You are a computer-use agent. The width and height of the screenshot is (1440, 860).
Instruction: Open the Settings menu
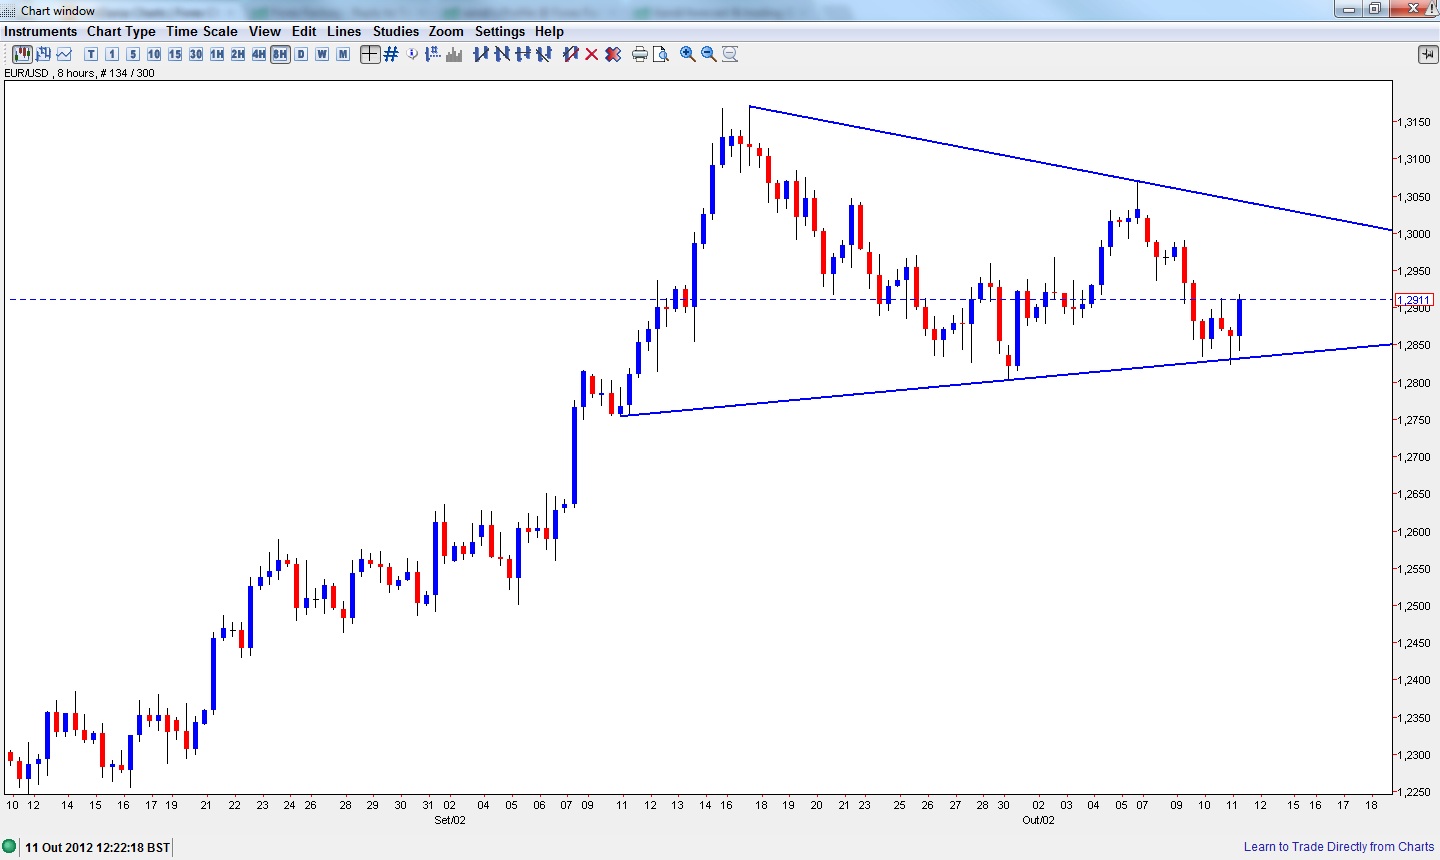(x=500, y=31)
